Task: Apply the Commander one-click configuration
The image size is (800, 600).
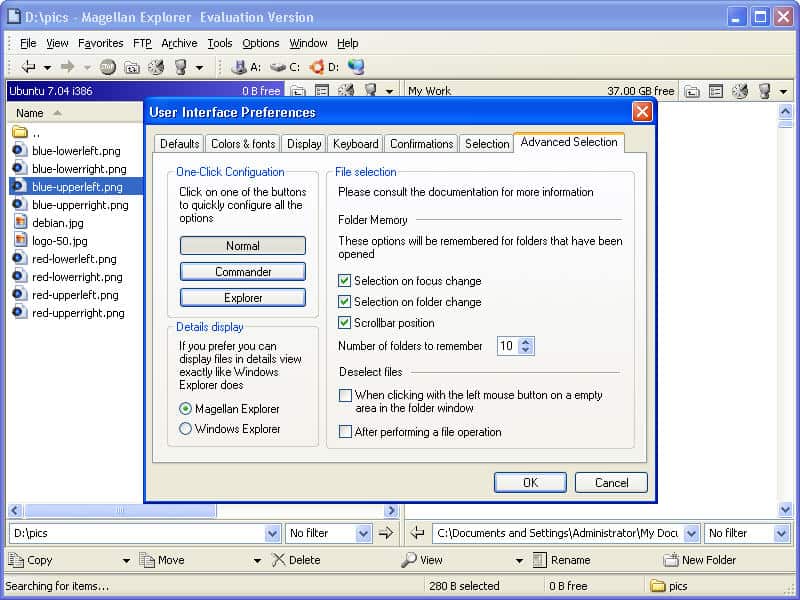Action: point(243,272)
